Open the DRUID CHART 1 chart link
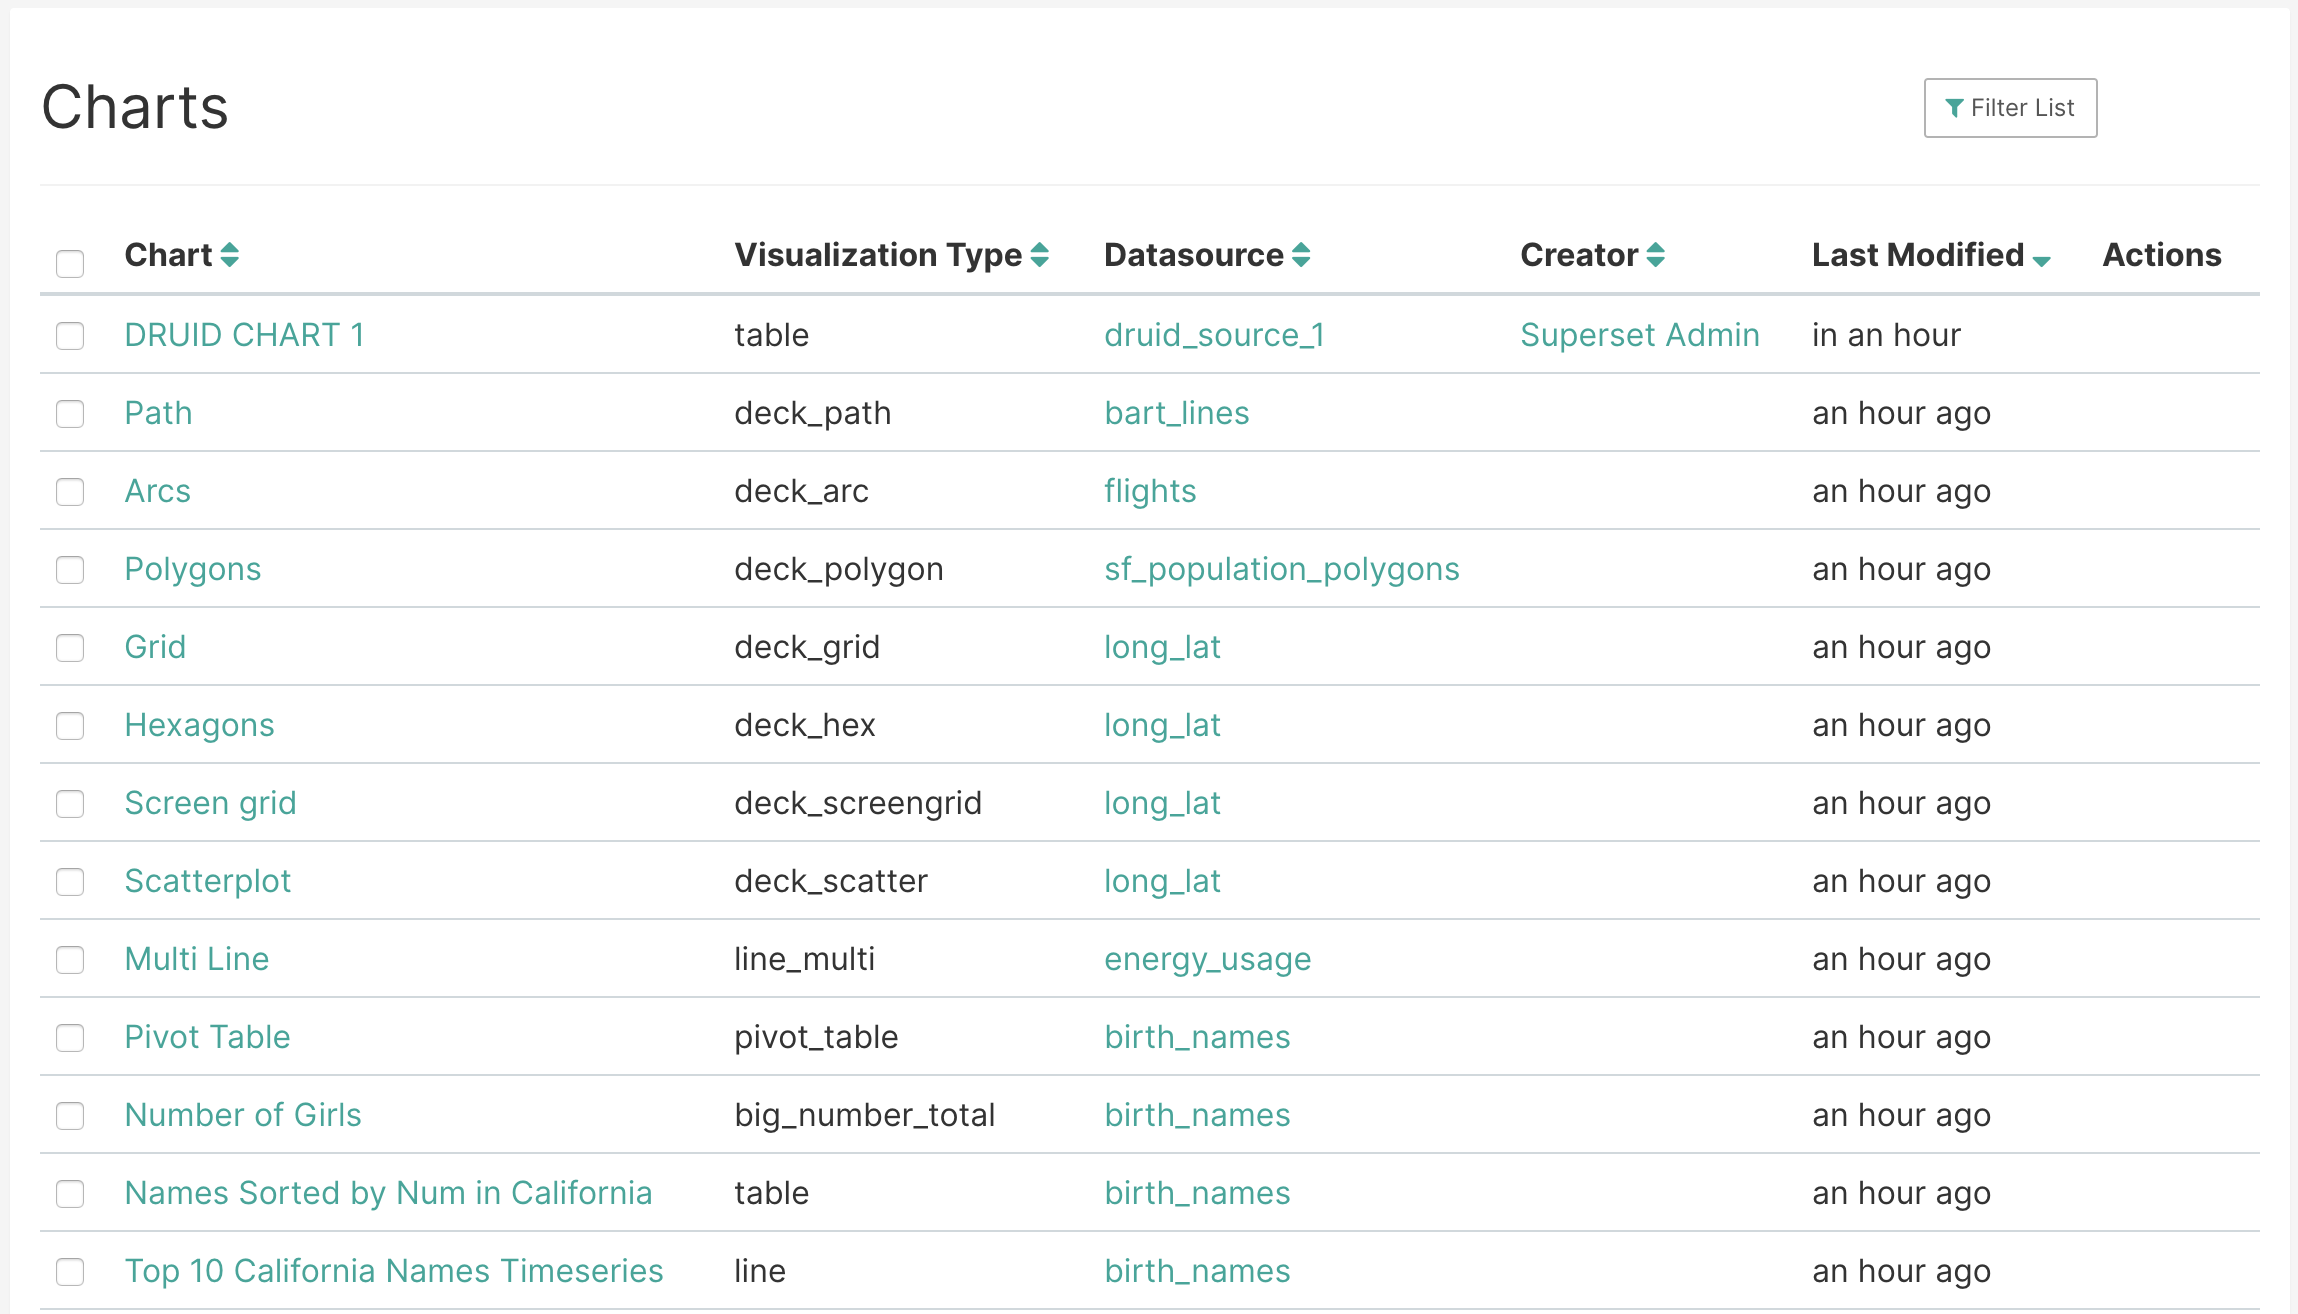The width and height of the screenshot is (2298, 1314). pos(244,335)
